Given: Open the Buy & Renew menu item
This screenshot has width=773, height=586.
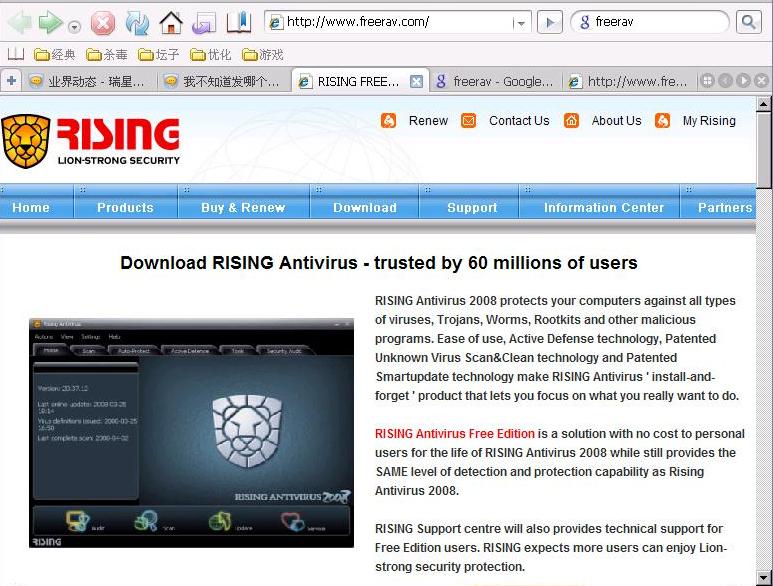Looking at the screenshot, I should coord(243,207).
